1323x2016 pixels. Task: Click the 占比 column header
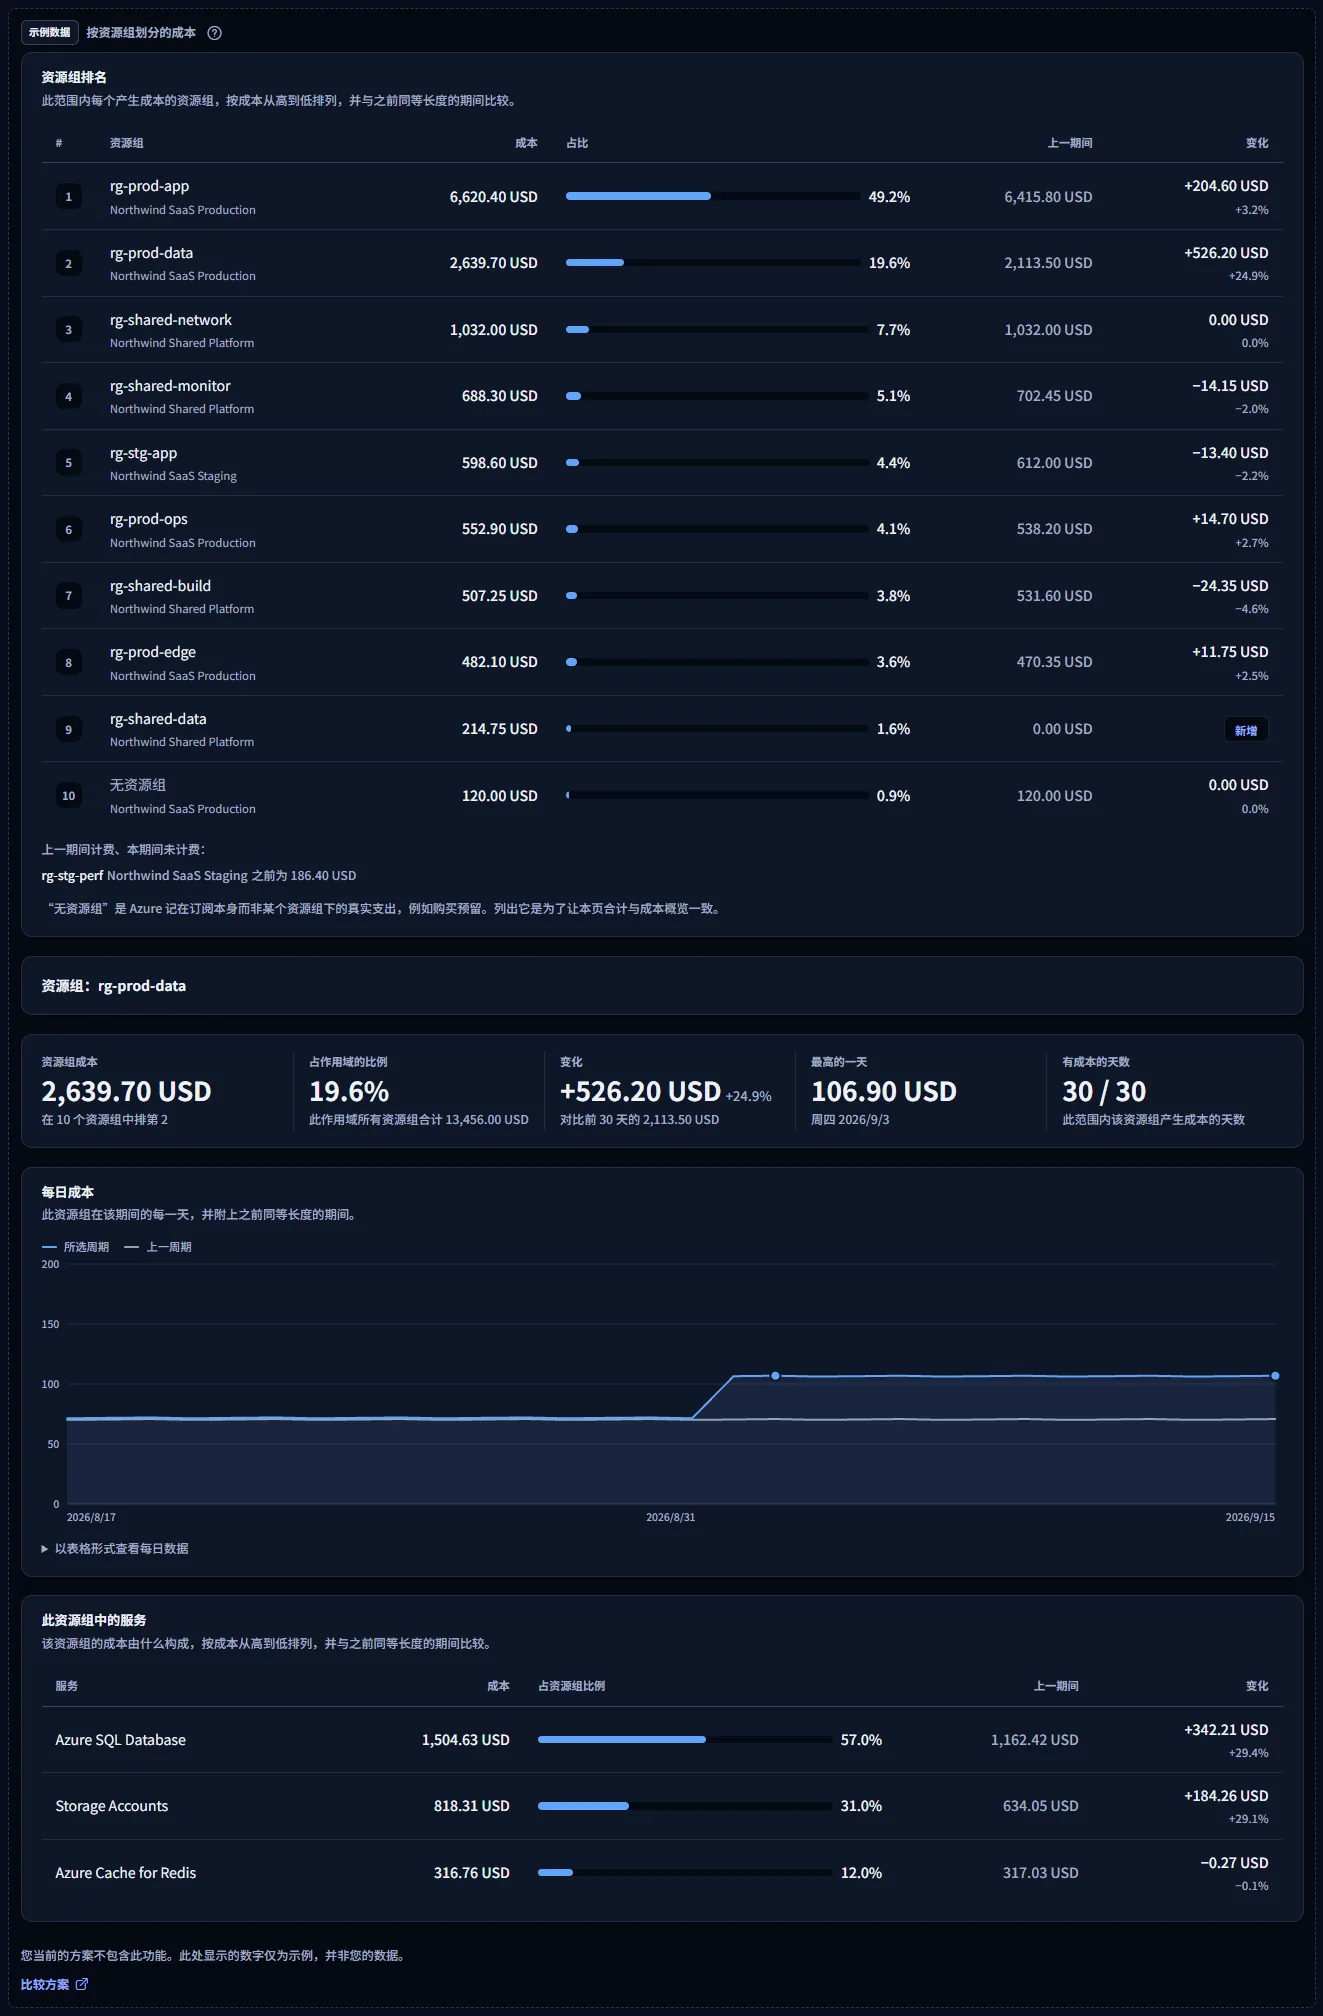point(577,143)
